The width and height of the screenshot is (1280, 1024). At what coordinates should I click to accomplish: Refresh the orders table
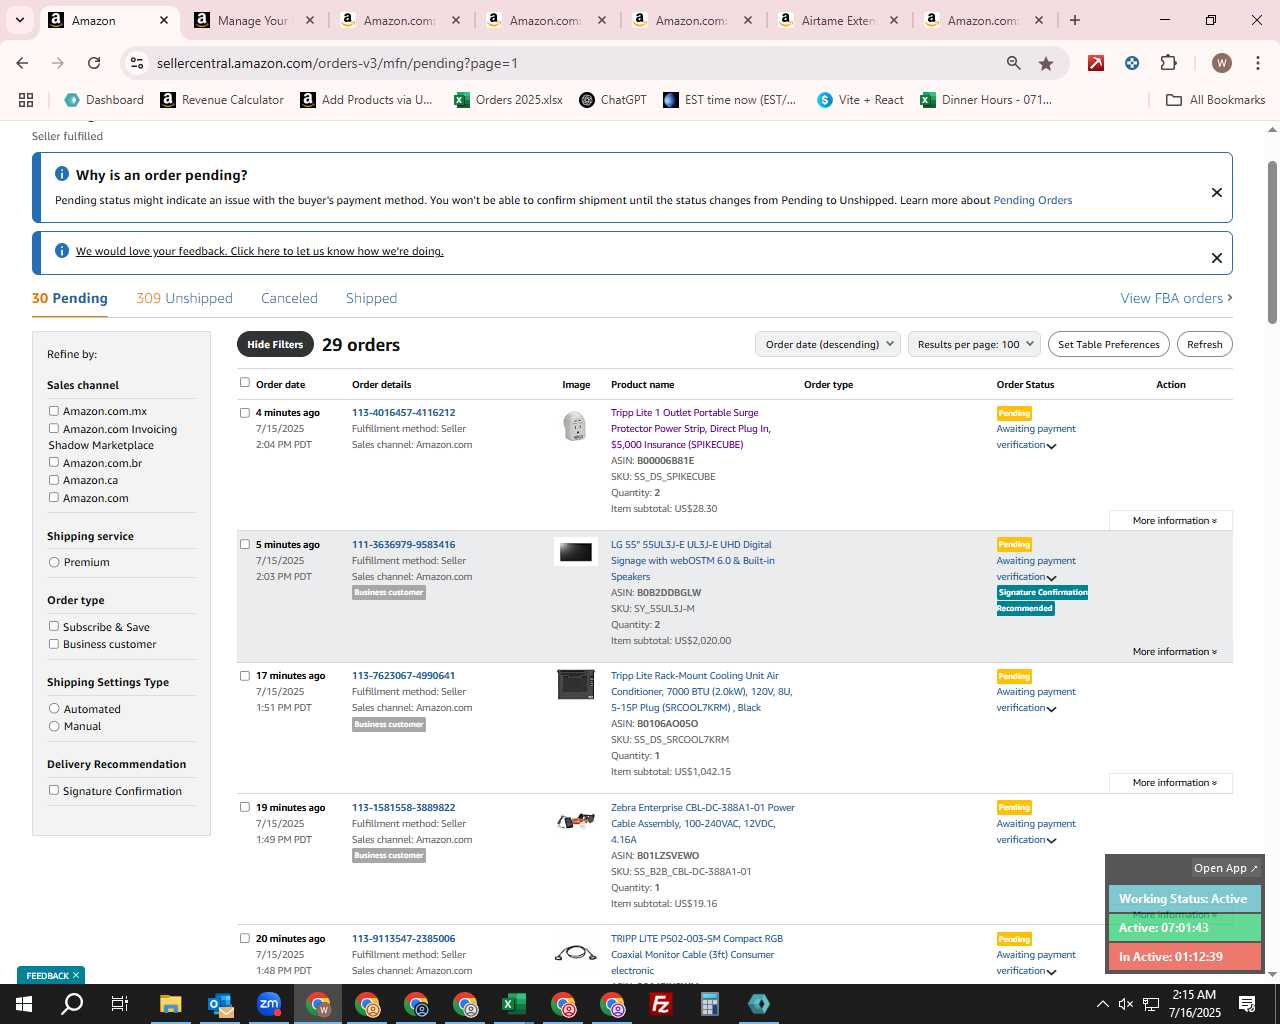pos(1205,344)
